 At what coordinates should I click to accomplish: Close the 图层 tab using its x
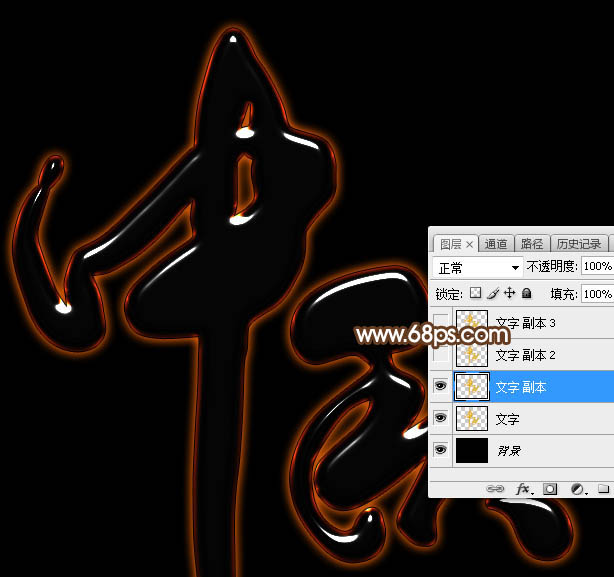point(470,245)
